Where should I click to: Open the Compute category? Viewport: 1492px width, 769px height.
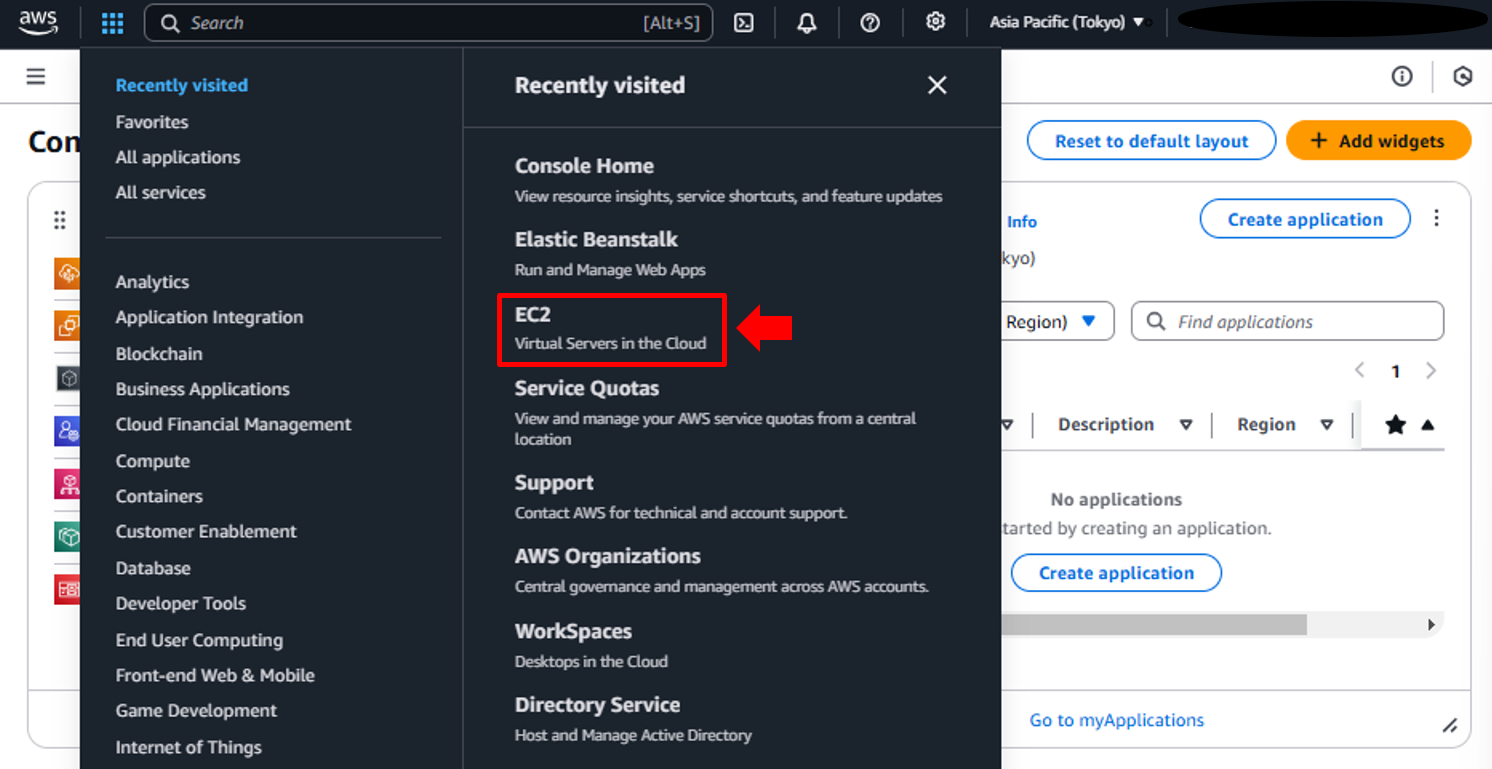tap(152, 461)
